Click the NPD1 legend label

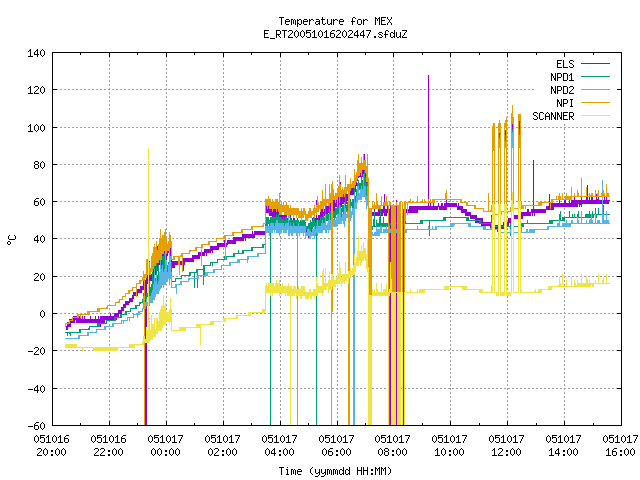pyautogui.click(x=562, y=77)
